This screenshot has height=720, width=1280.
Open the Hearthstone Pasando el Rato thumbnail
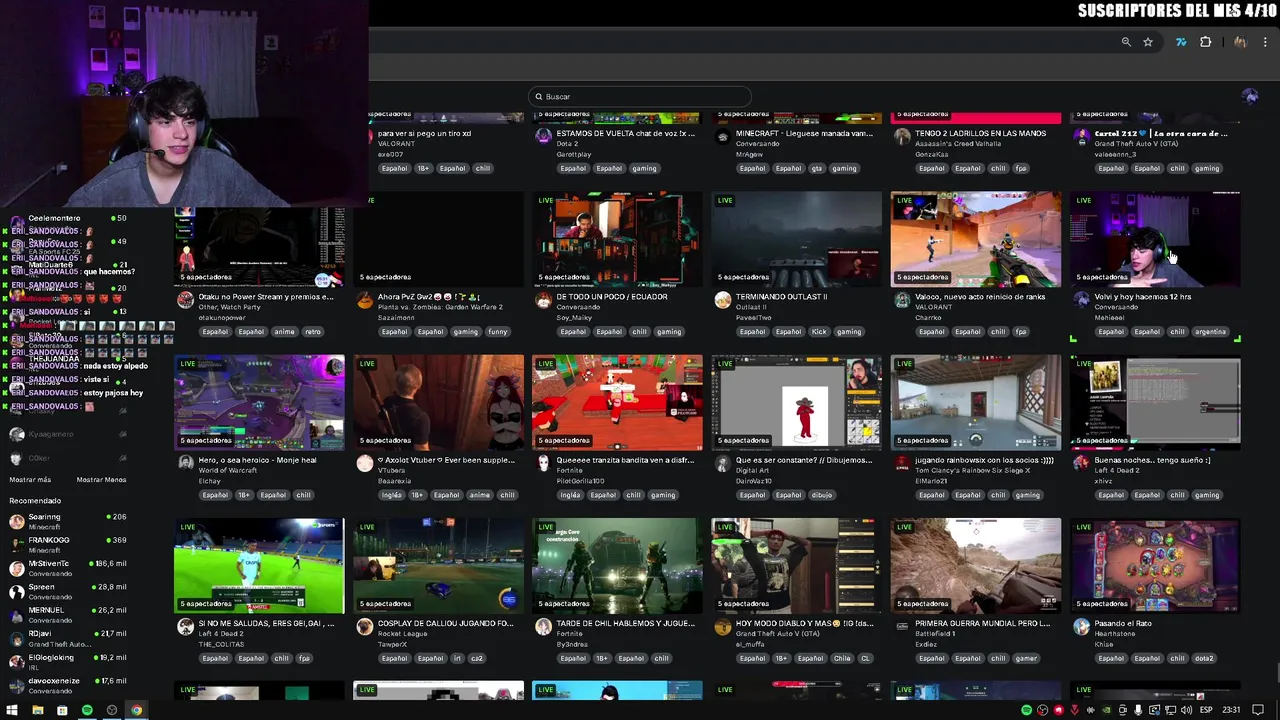1155,566
